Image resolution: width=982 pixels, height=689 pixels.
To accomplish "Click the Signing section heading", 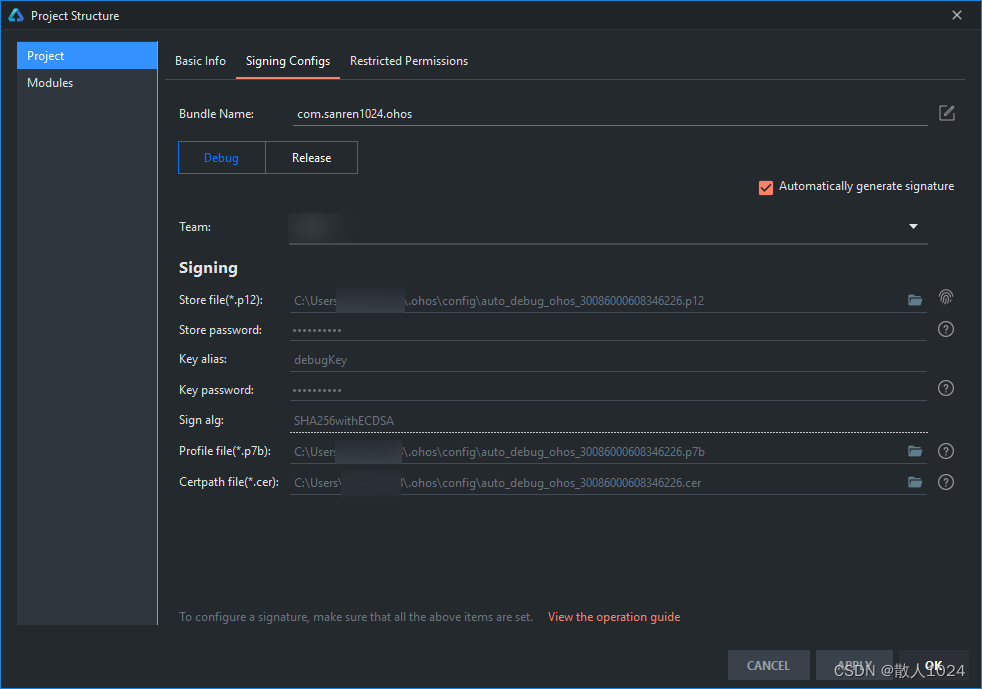I will pos(208,268).
